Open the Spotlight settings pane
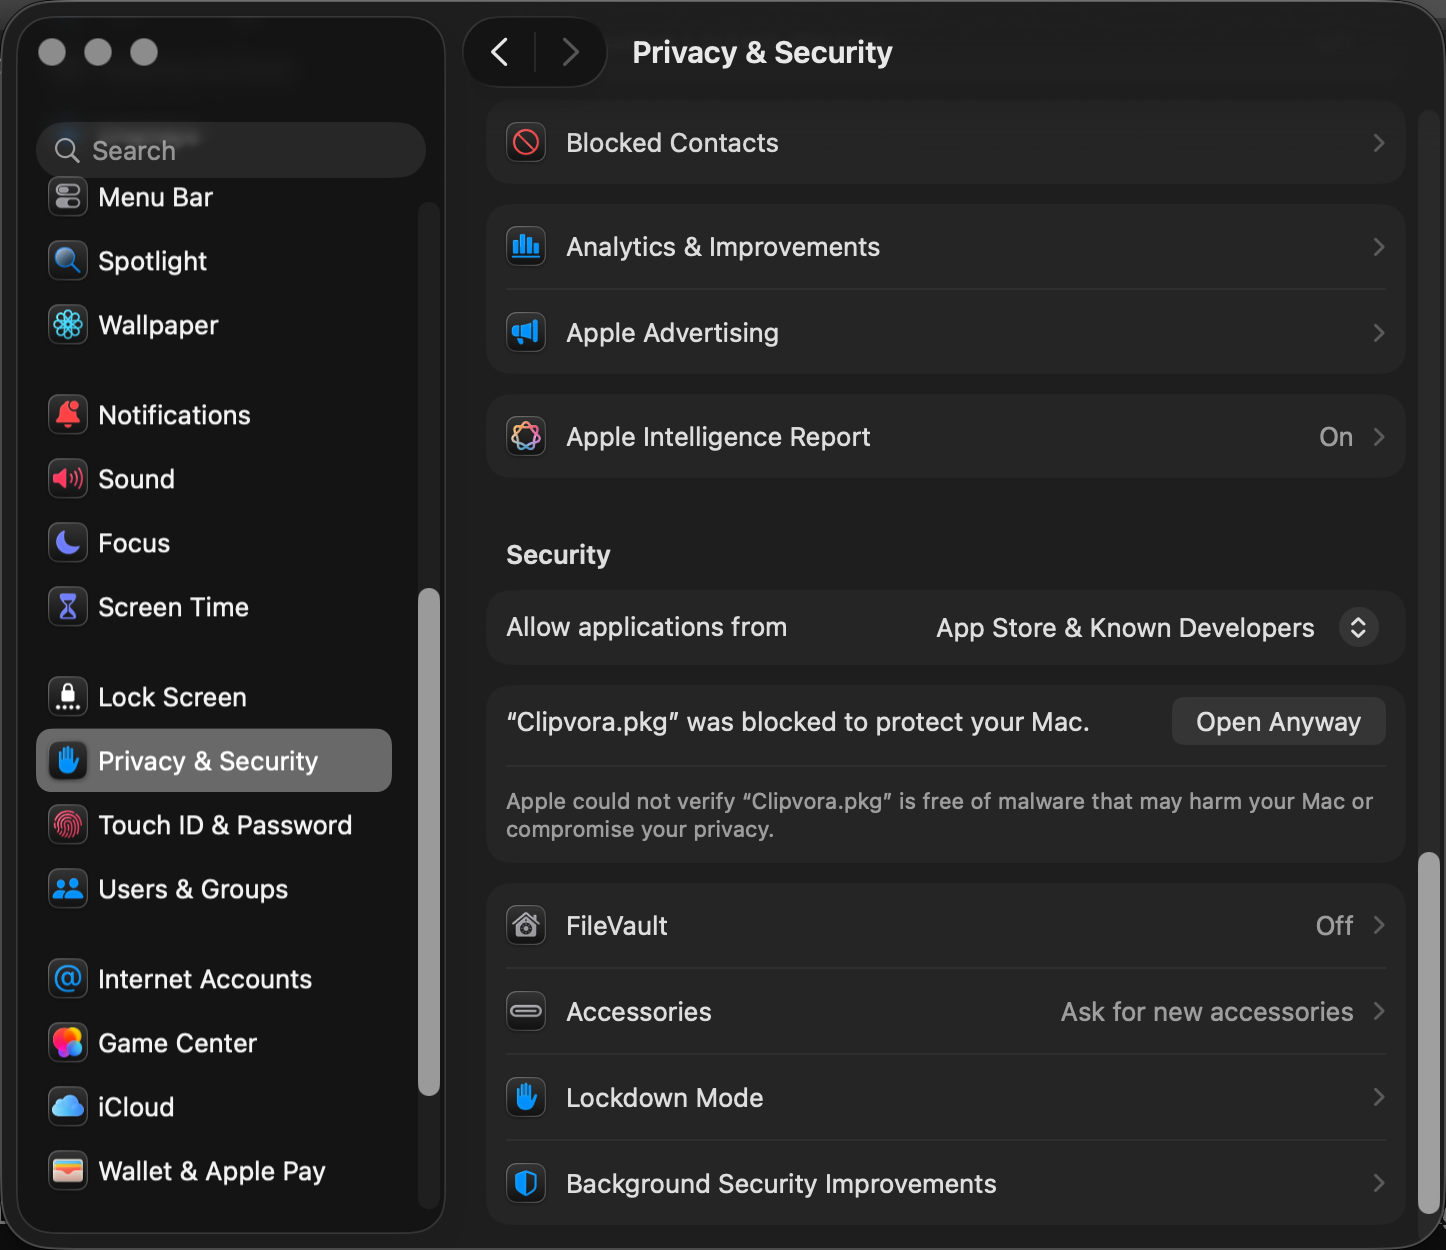This screenshot has height=1250, width=1446. click(x=214, y=261)
